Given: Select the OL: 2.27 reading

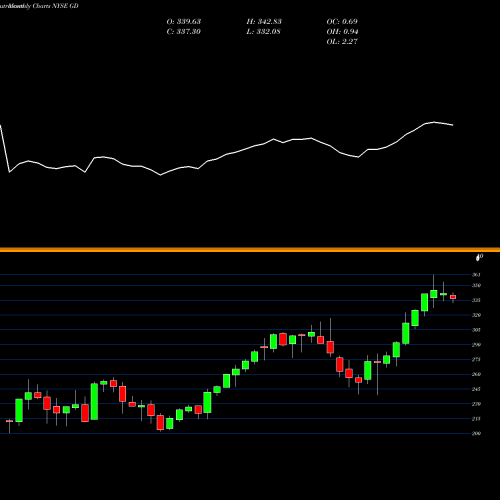Looking at the screenshot, I should click(342, 42).
